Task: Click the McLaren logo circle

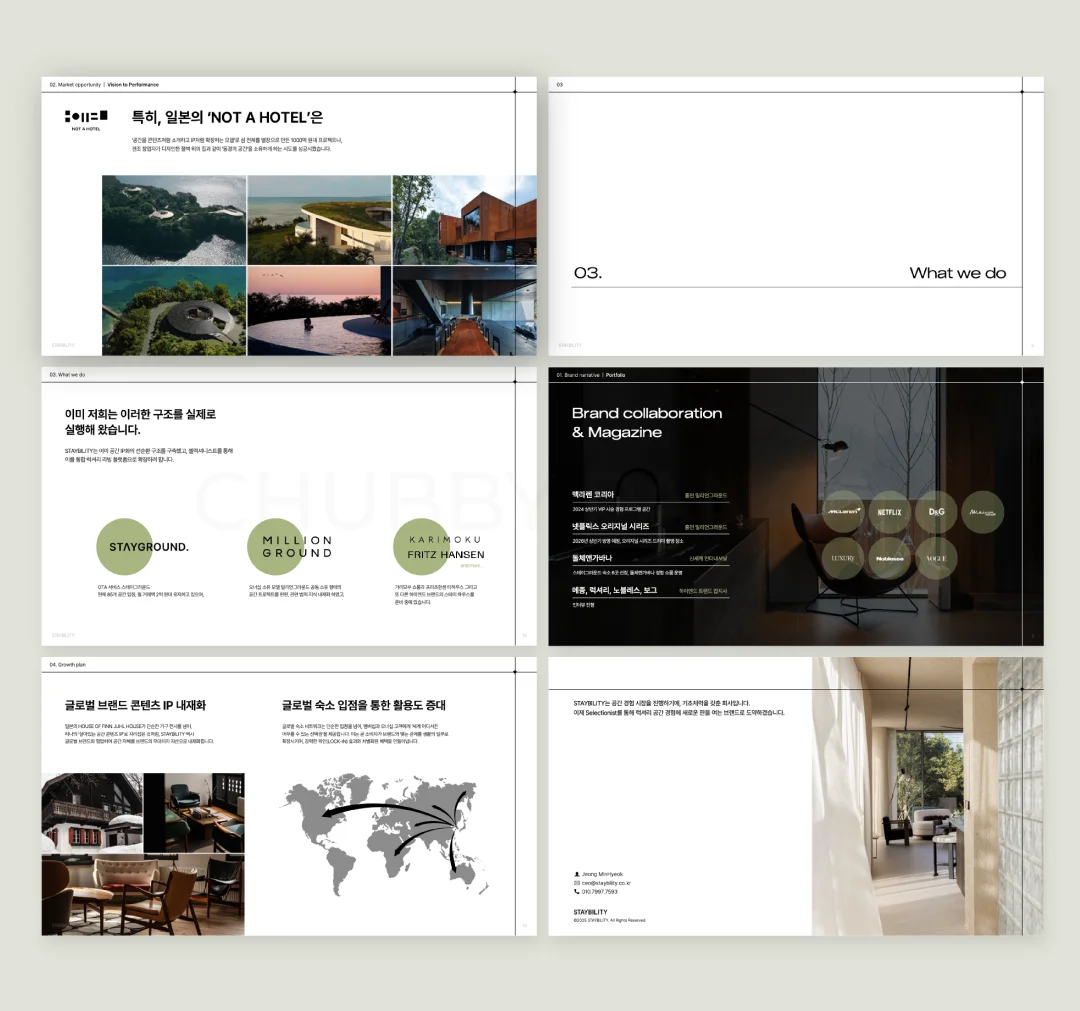Action: [842, 512]
